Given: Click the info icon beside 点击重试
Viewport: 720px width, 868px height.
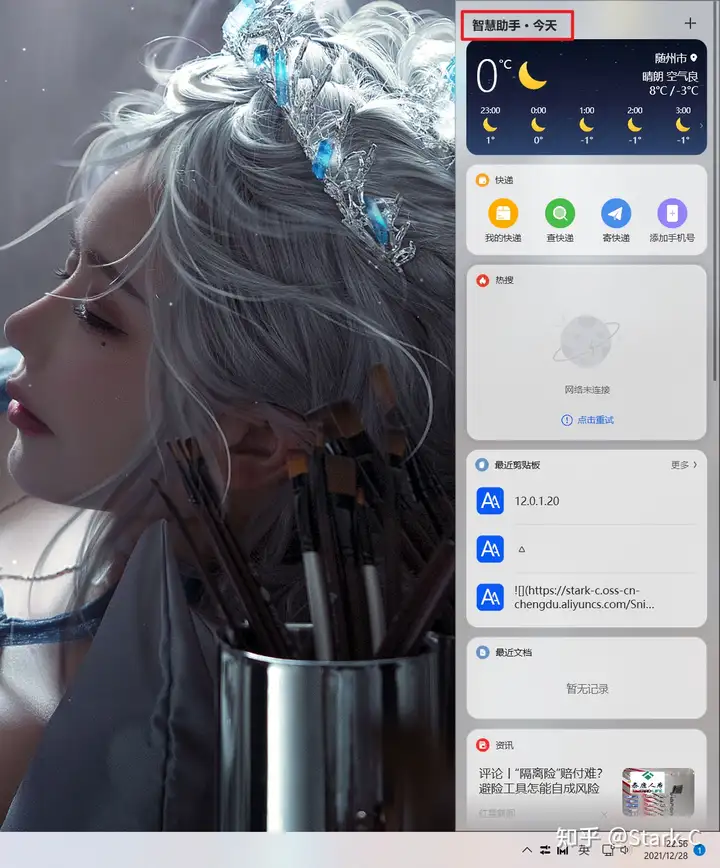Looking at the screenshot, I should pyautogui.click(x=567, y=420).
